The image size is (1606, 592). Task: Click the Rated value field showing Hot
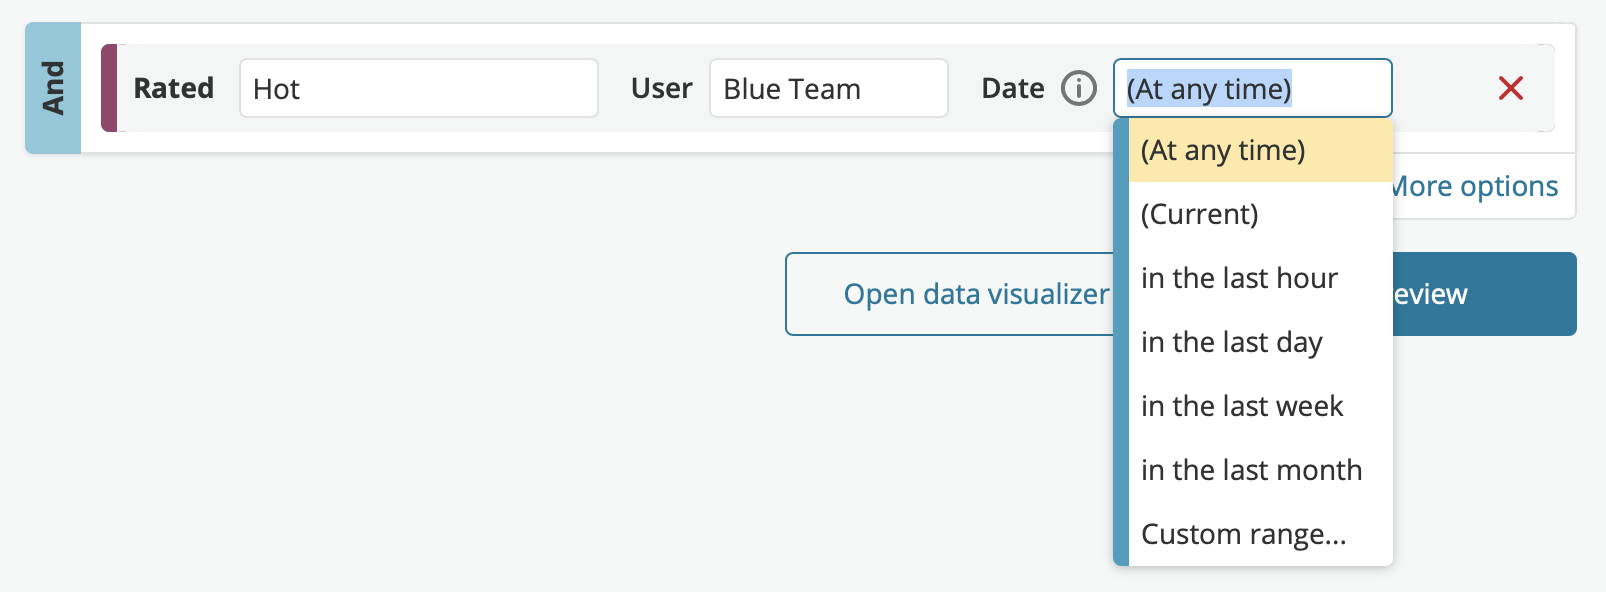point(419,88)
